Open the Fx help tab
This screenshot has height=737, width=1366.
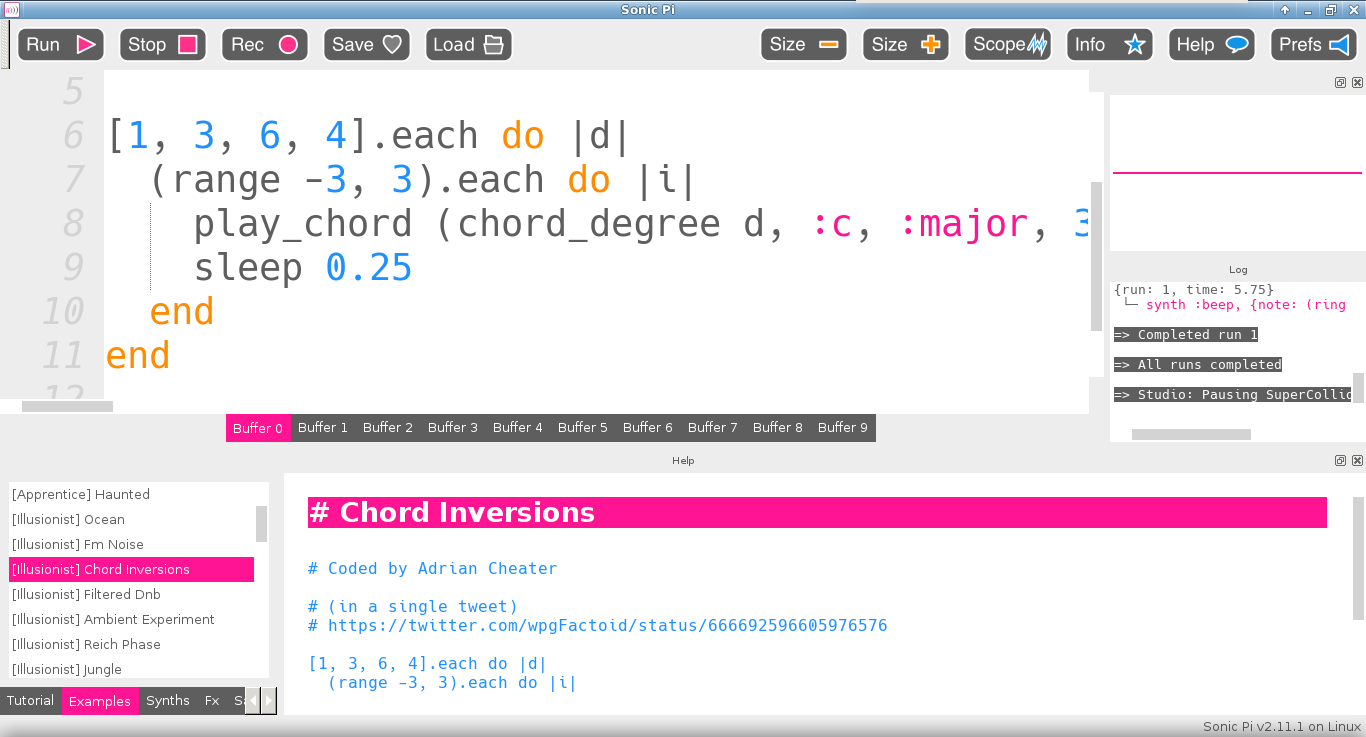[x=212, y=701]
